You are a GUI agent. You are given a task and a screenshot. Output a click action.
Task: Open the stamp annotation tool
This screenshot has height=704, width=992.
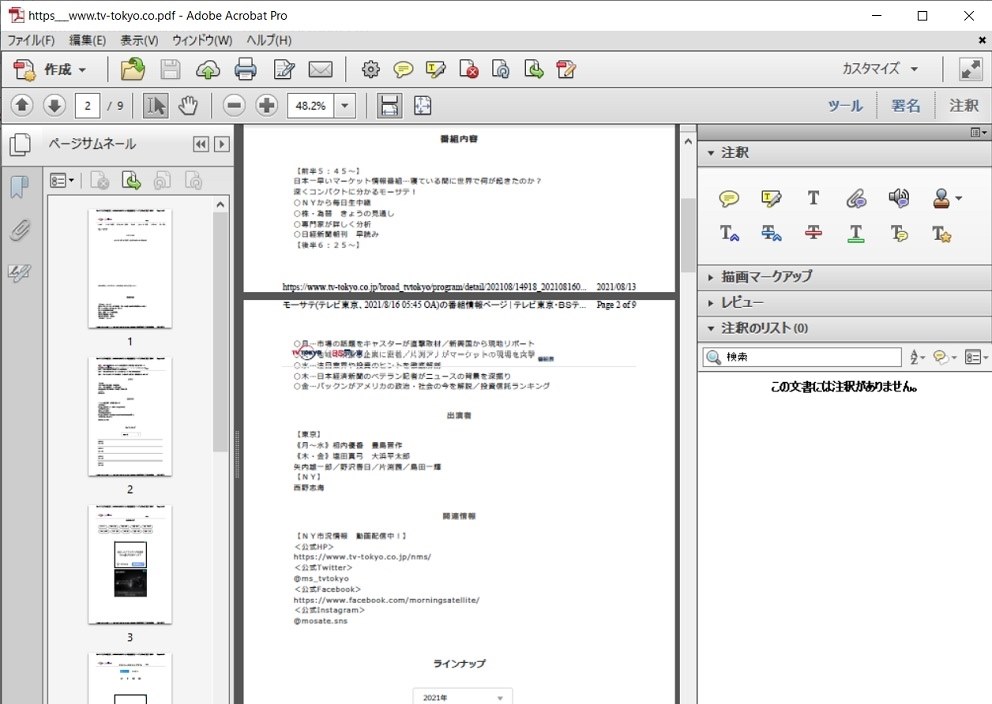941,199
